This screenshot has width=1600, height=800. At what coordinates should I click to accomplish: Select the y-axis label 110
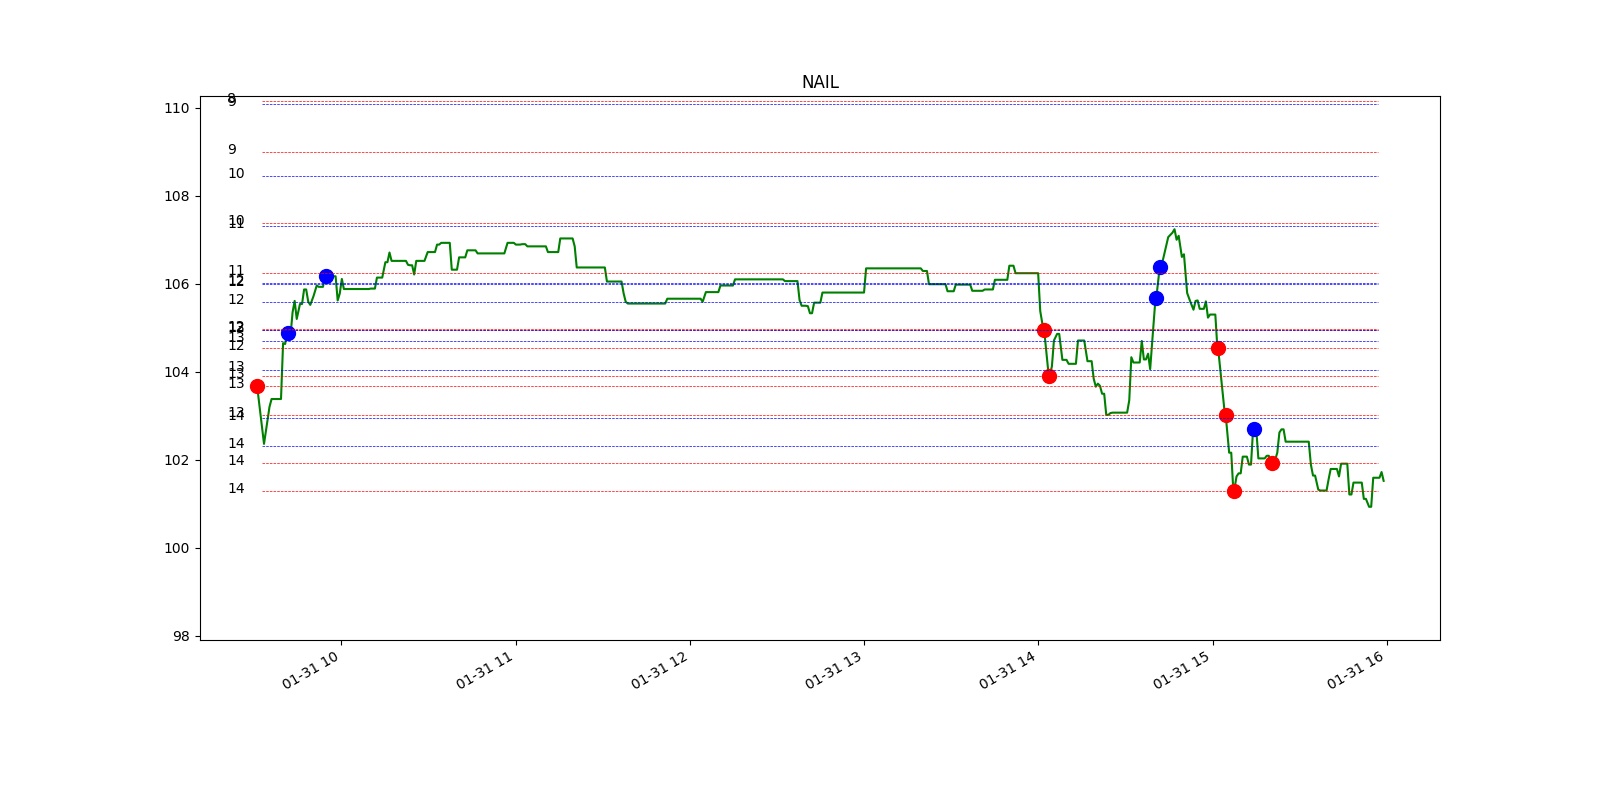coord(177,108)
